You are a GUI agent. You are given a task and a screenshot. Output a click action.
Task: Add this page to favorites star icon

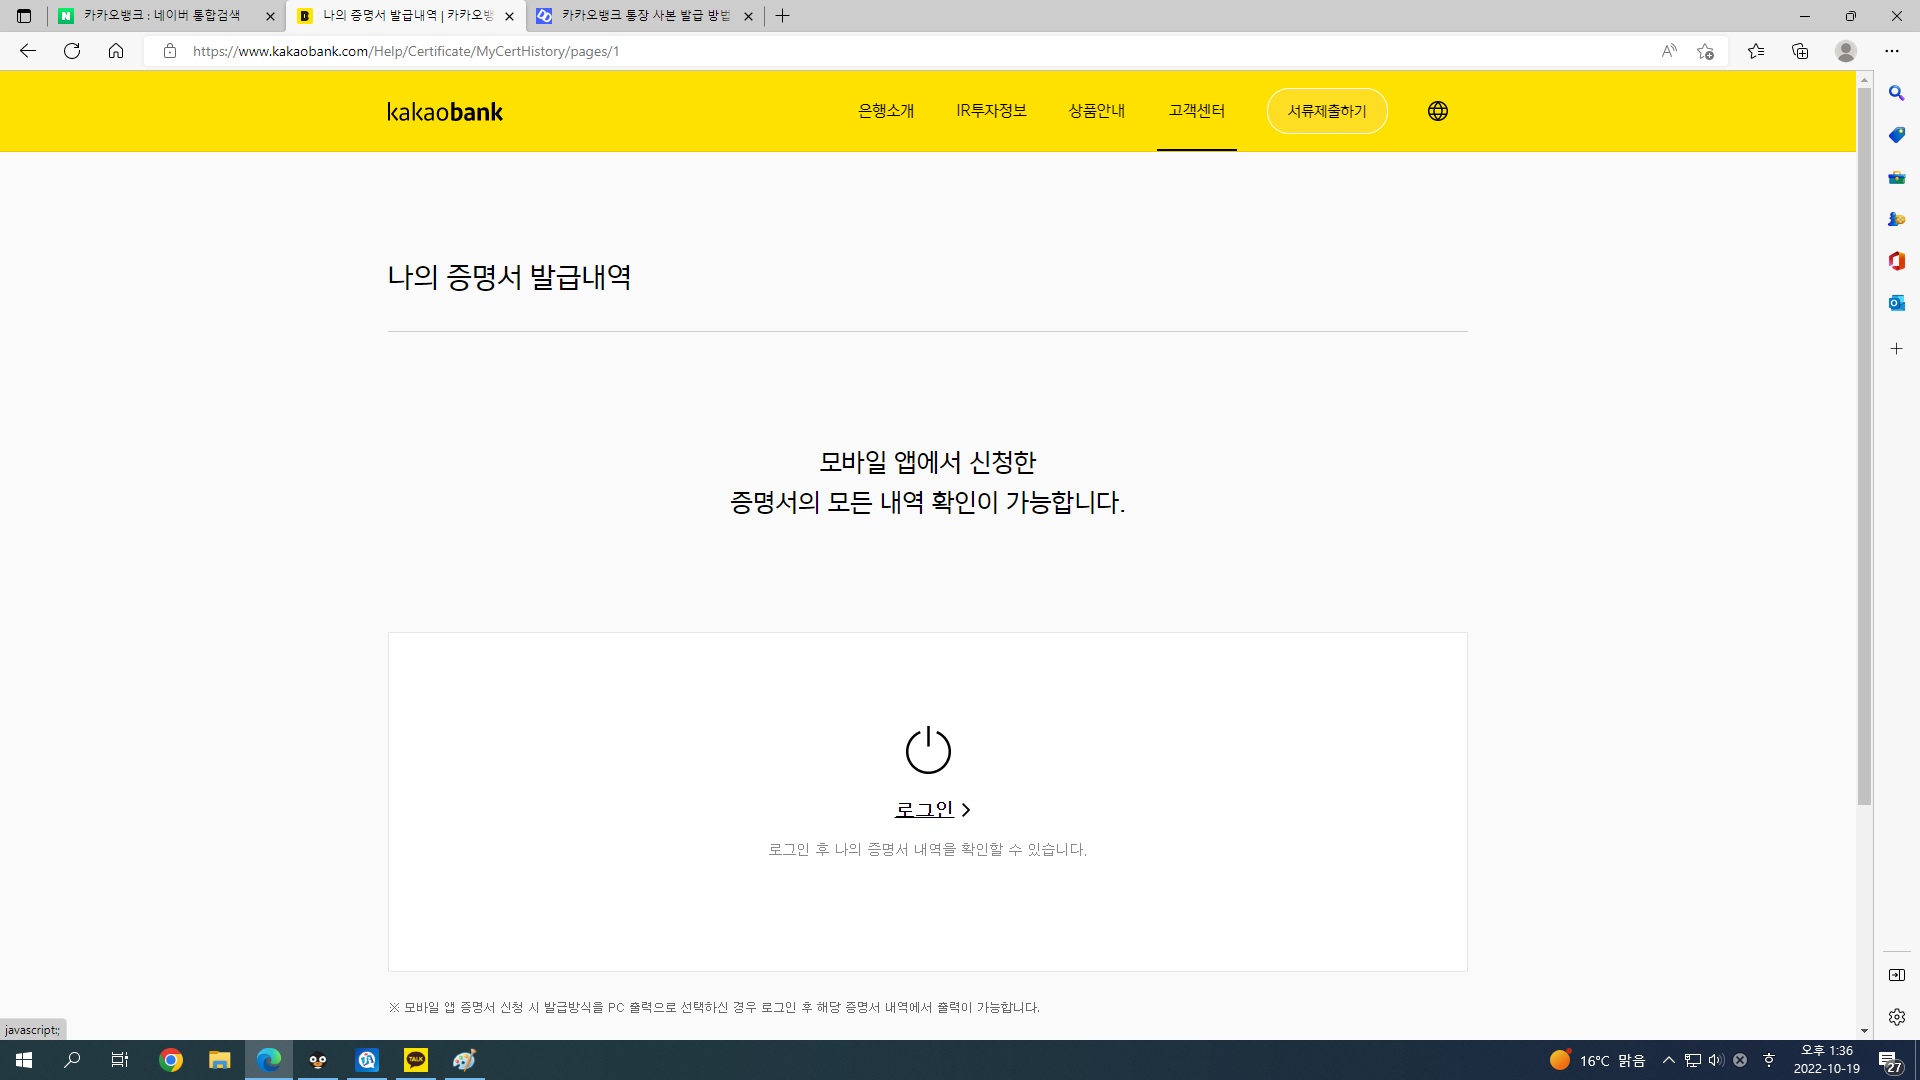click(1705, 51)
